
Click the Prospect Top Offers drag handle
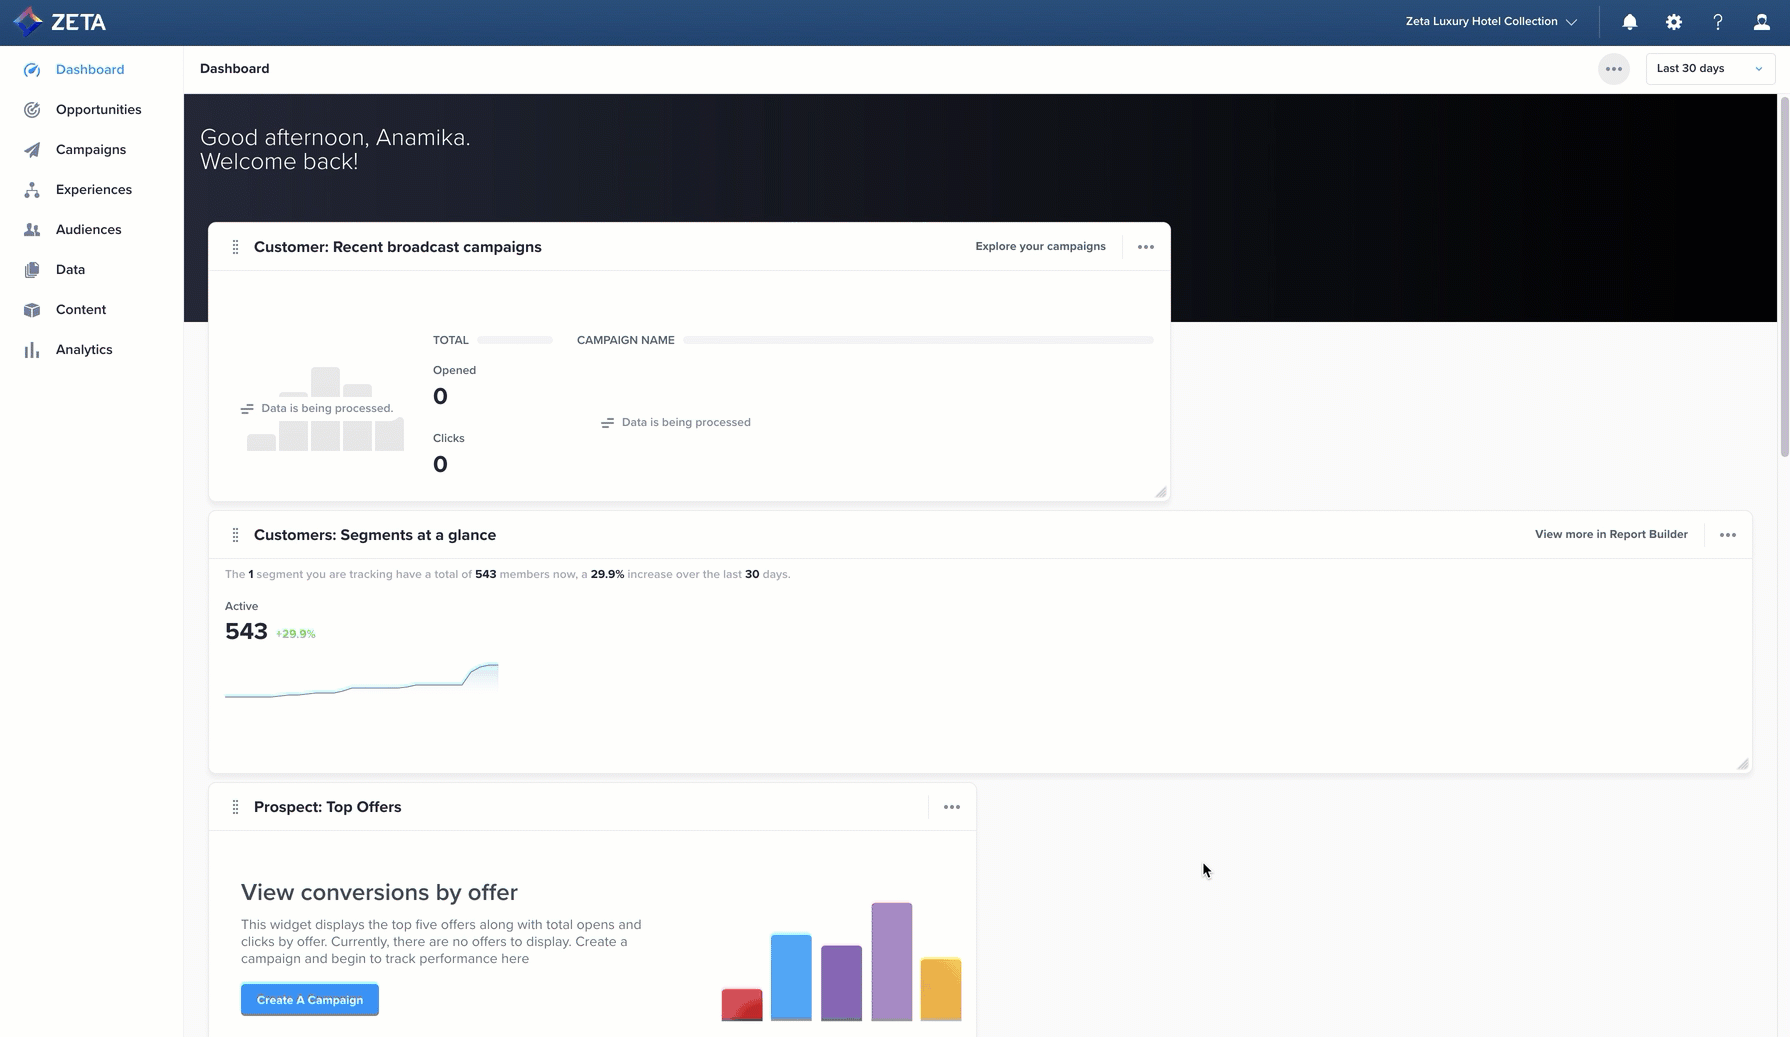click(x=235, y=807)
